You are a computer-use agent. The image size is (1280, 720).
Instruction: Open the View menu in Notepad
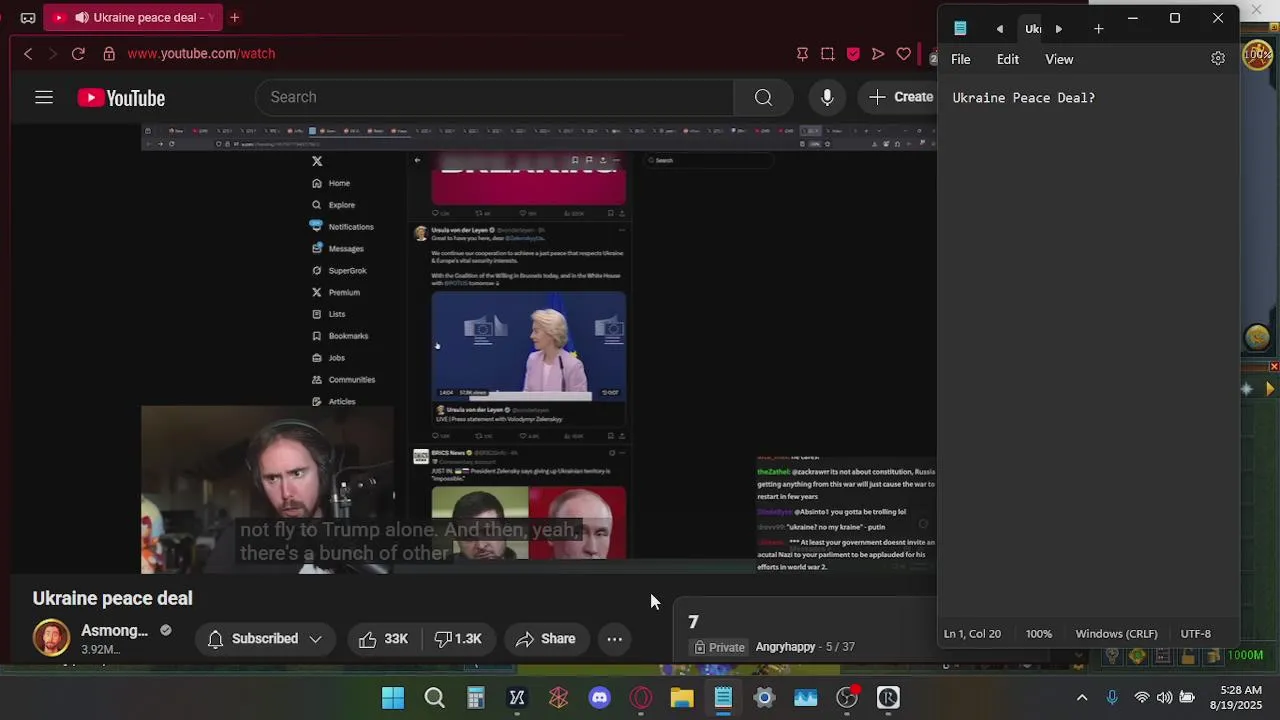(x=1059, y=59)
